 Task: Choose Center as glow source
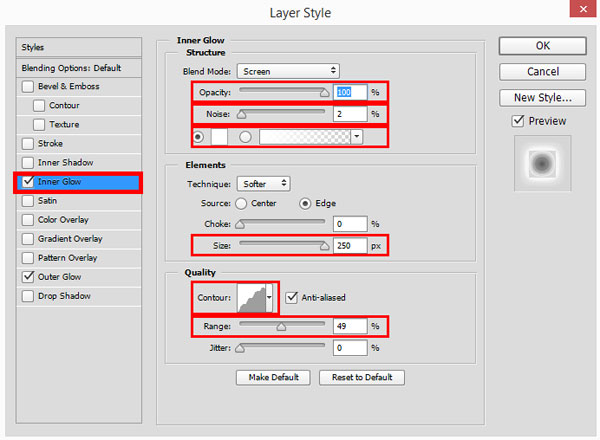click(241, 204)
